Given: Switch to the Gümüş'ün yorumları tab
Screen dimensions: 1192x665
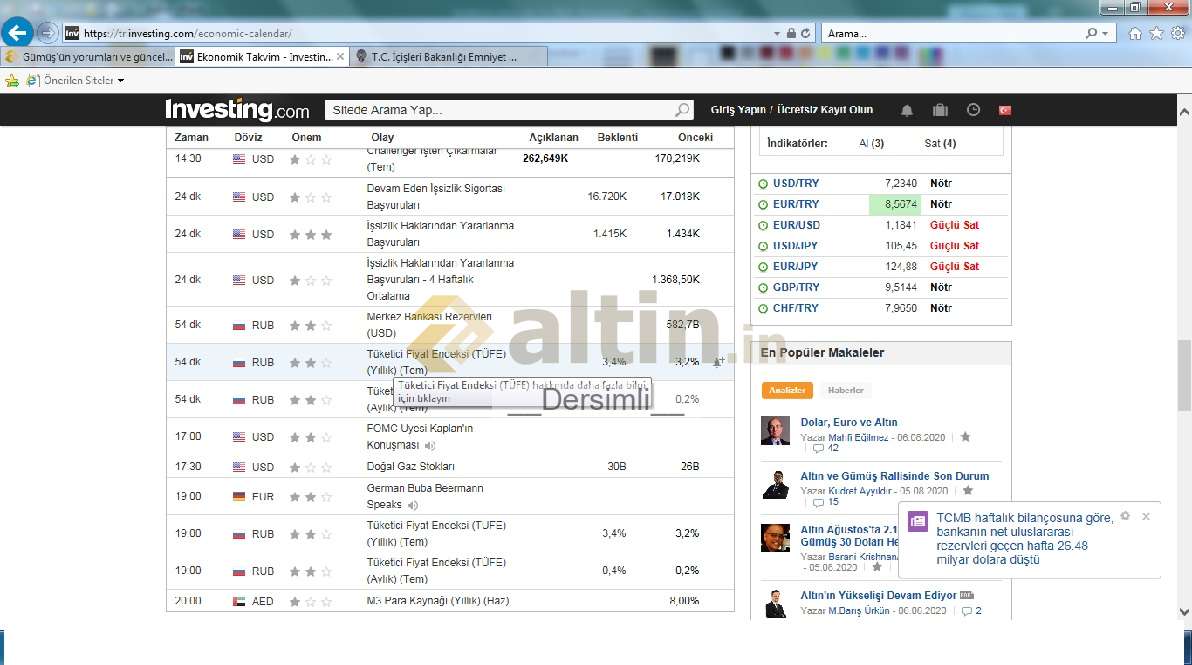Looking at the screenshot, I should pos(88,57).
